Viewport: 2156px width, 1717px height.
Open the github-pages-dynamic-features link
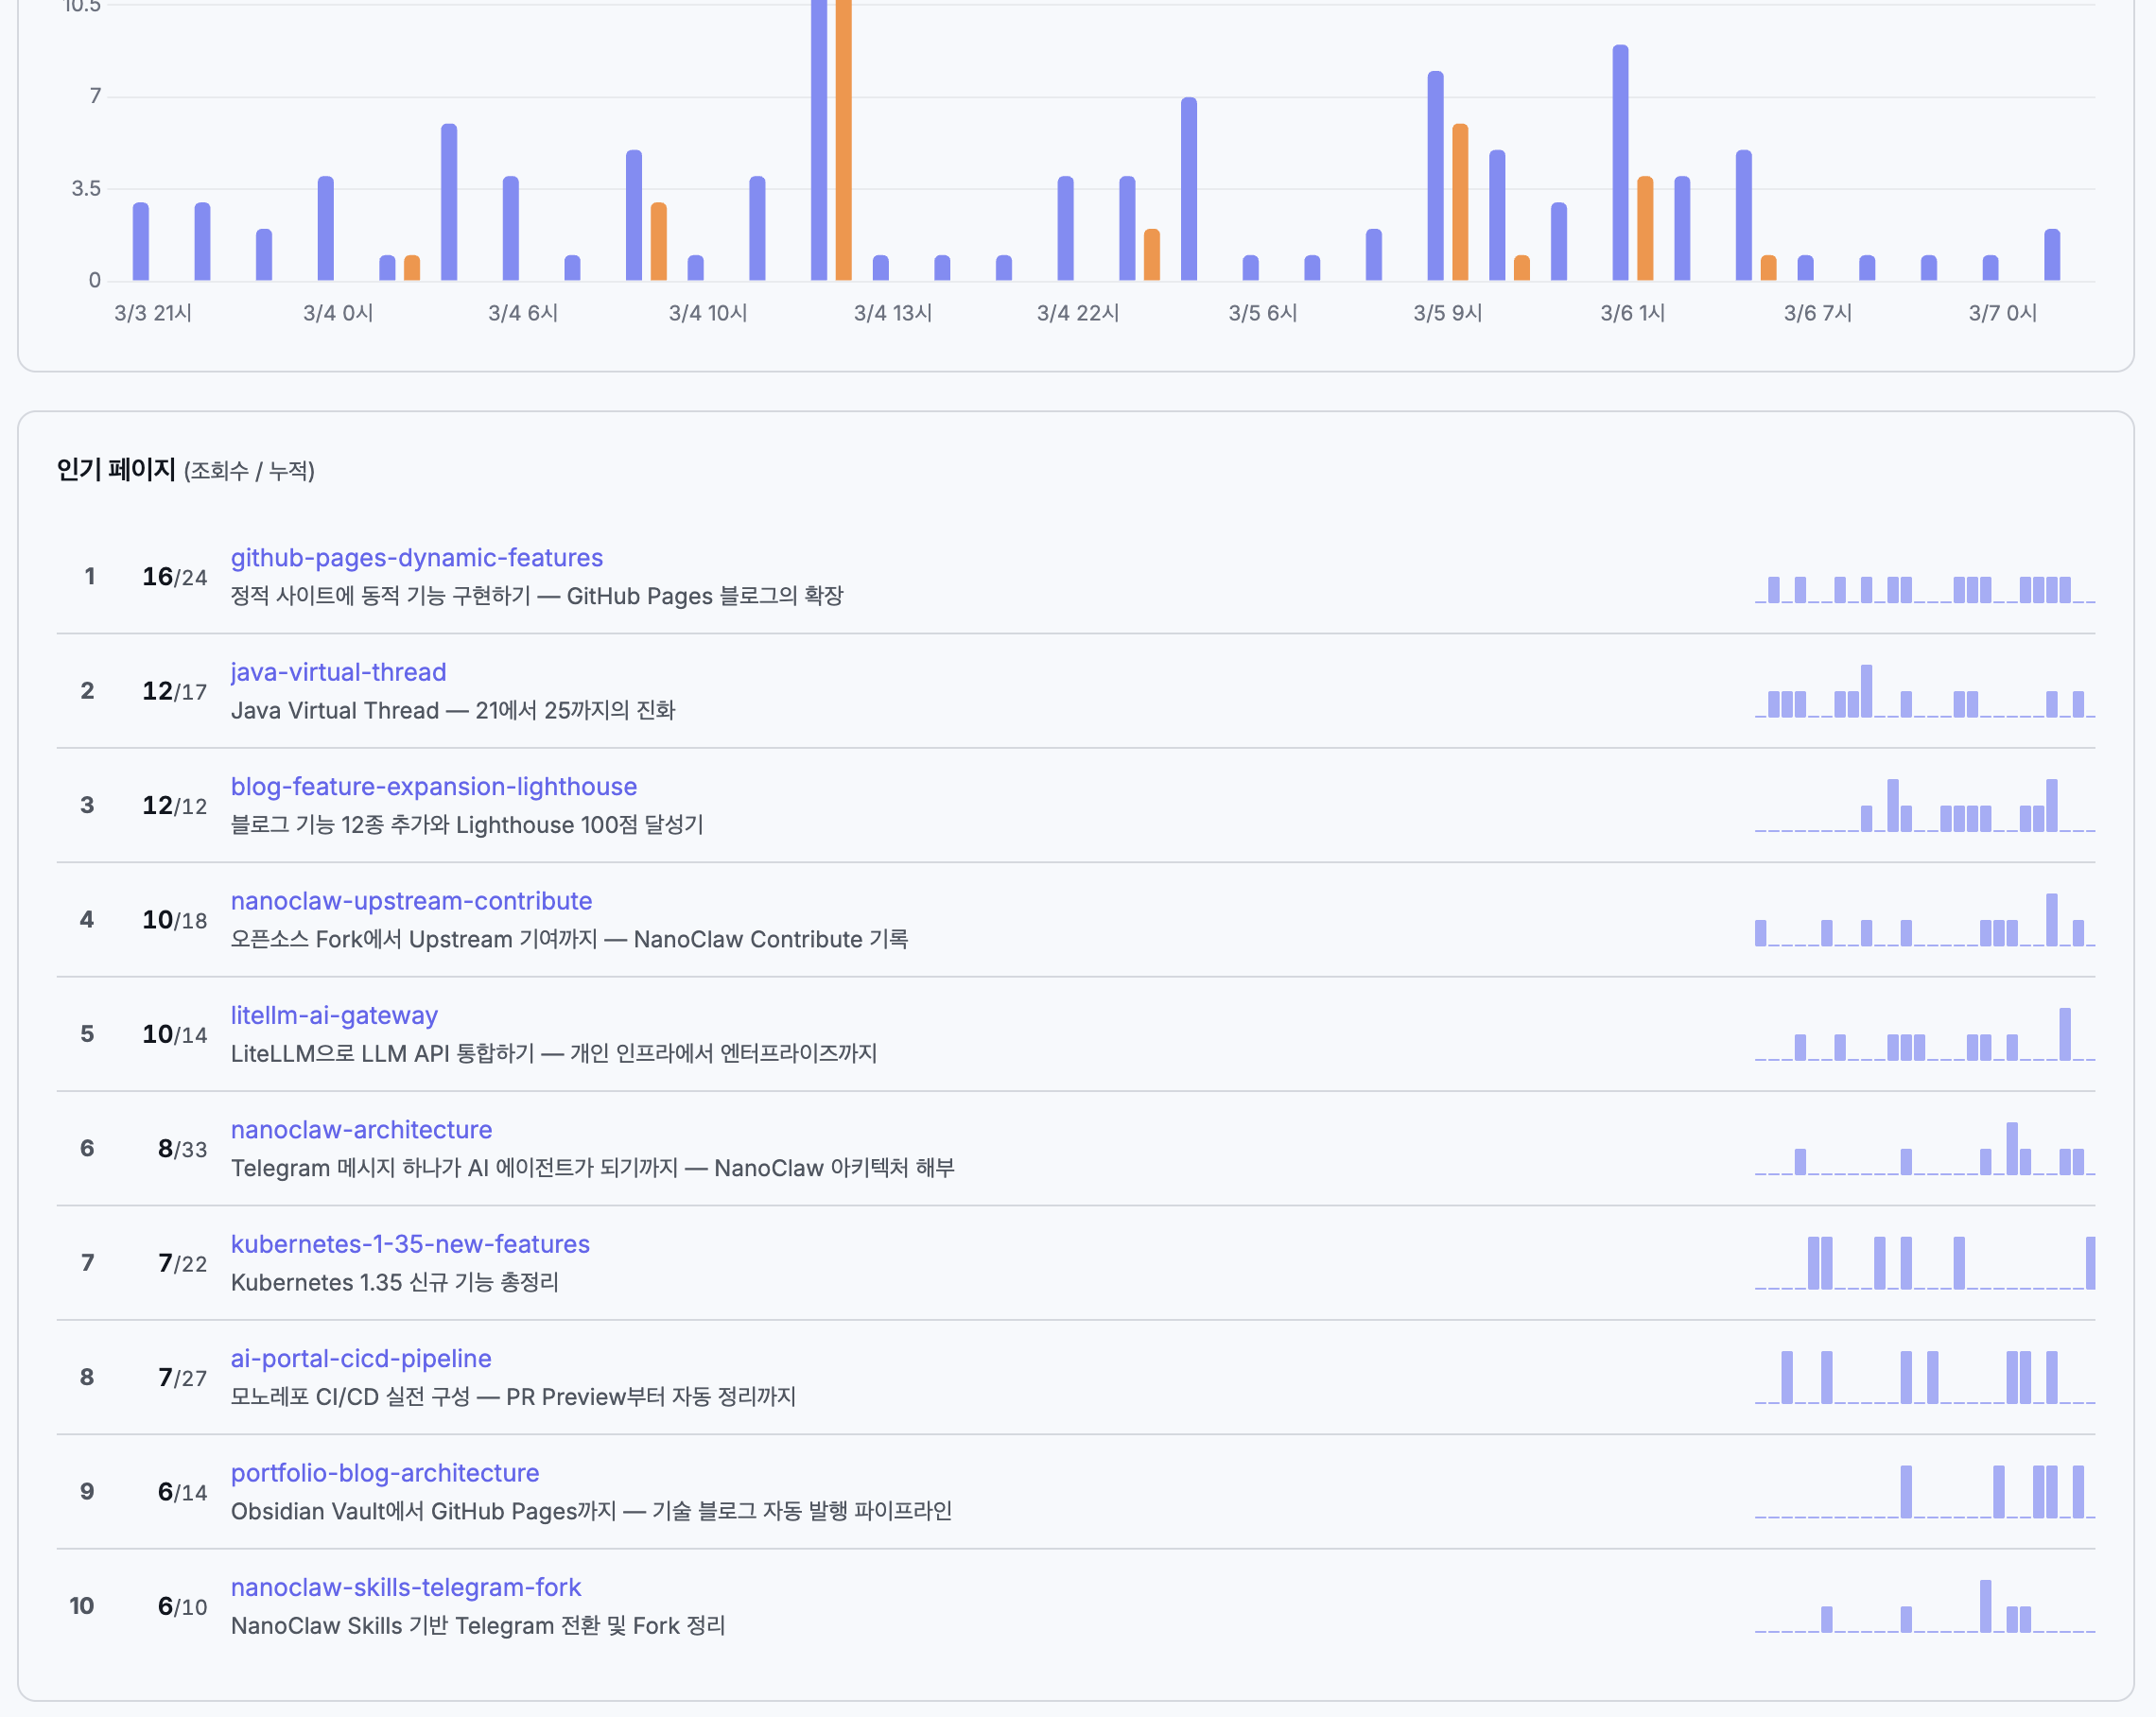pos(416,557)
